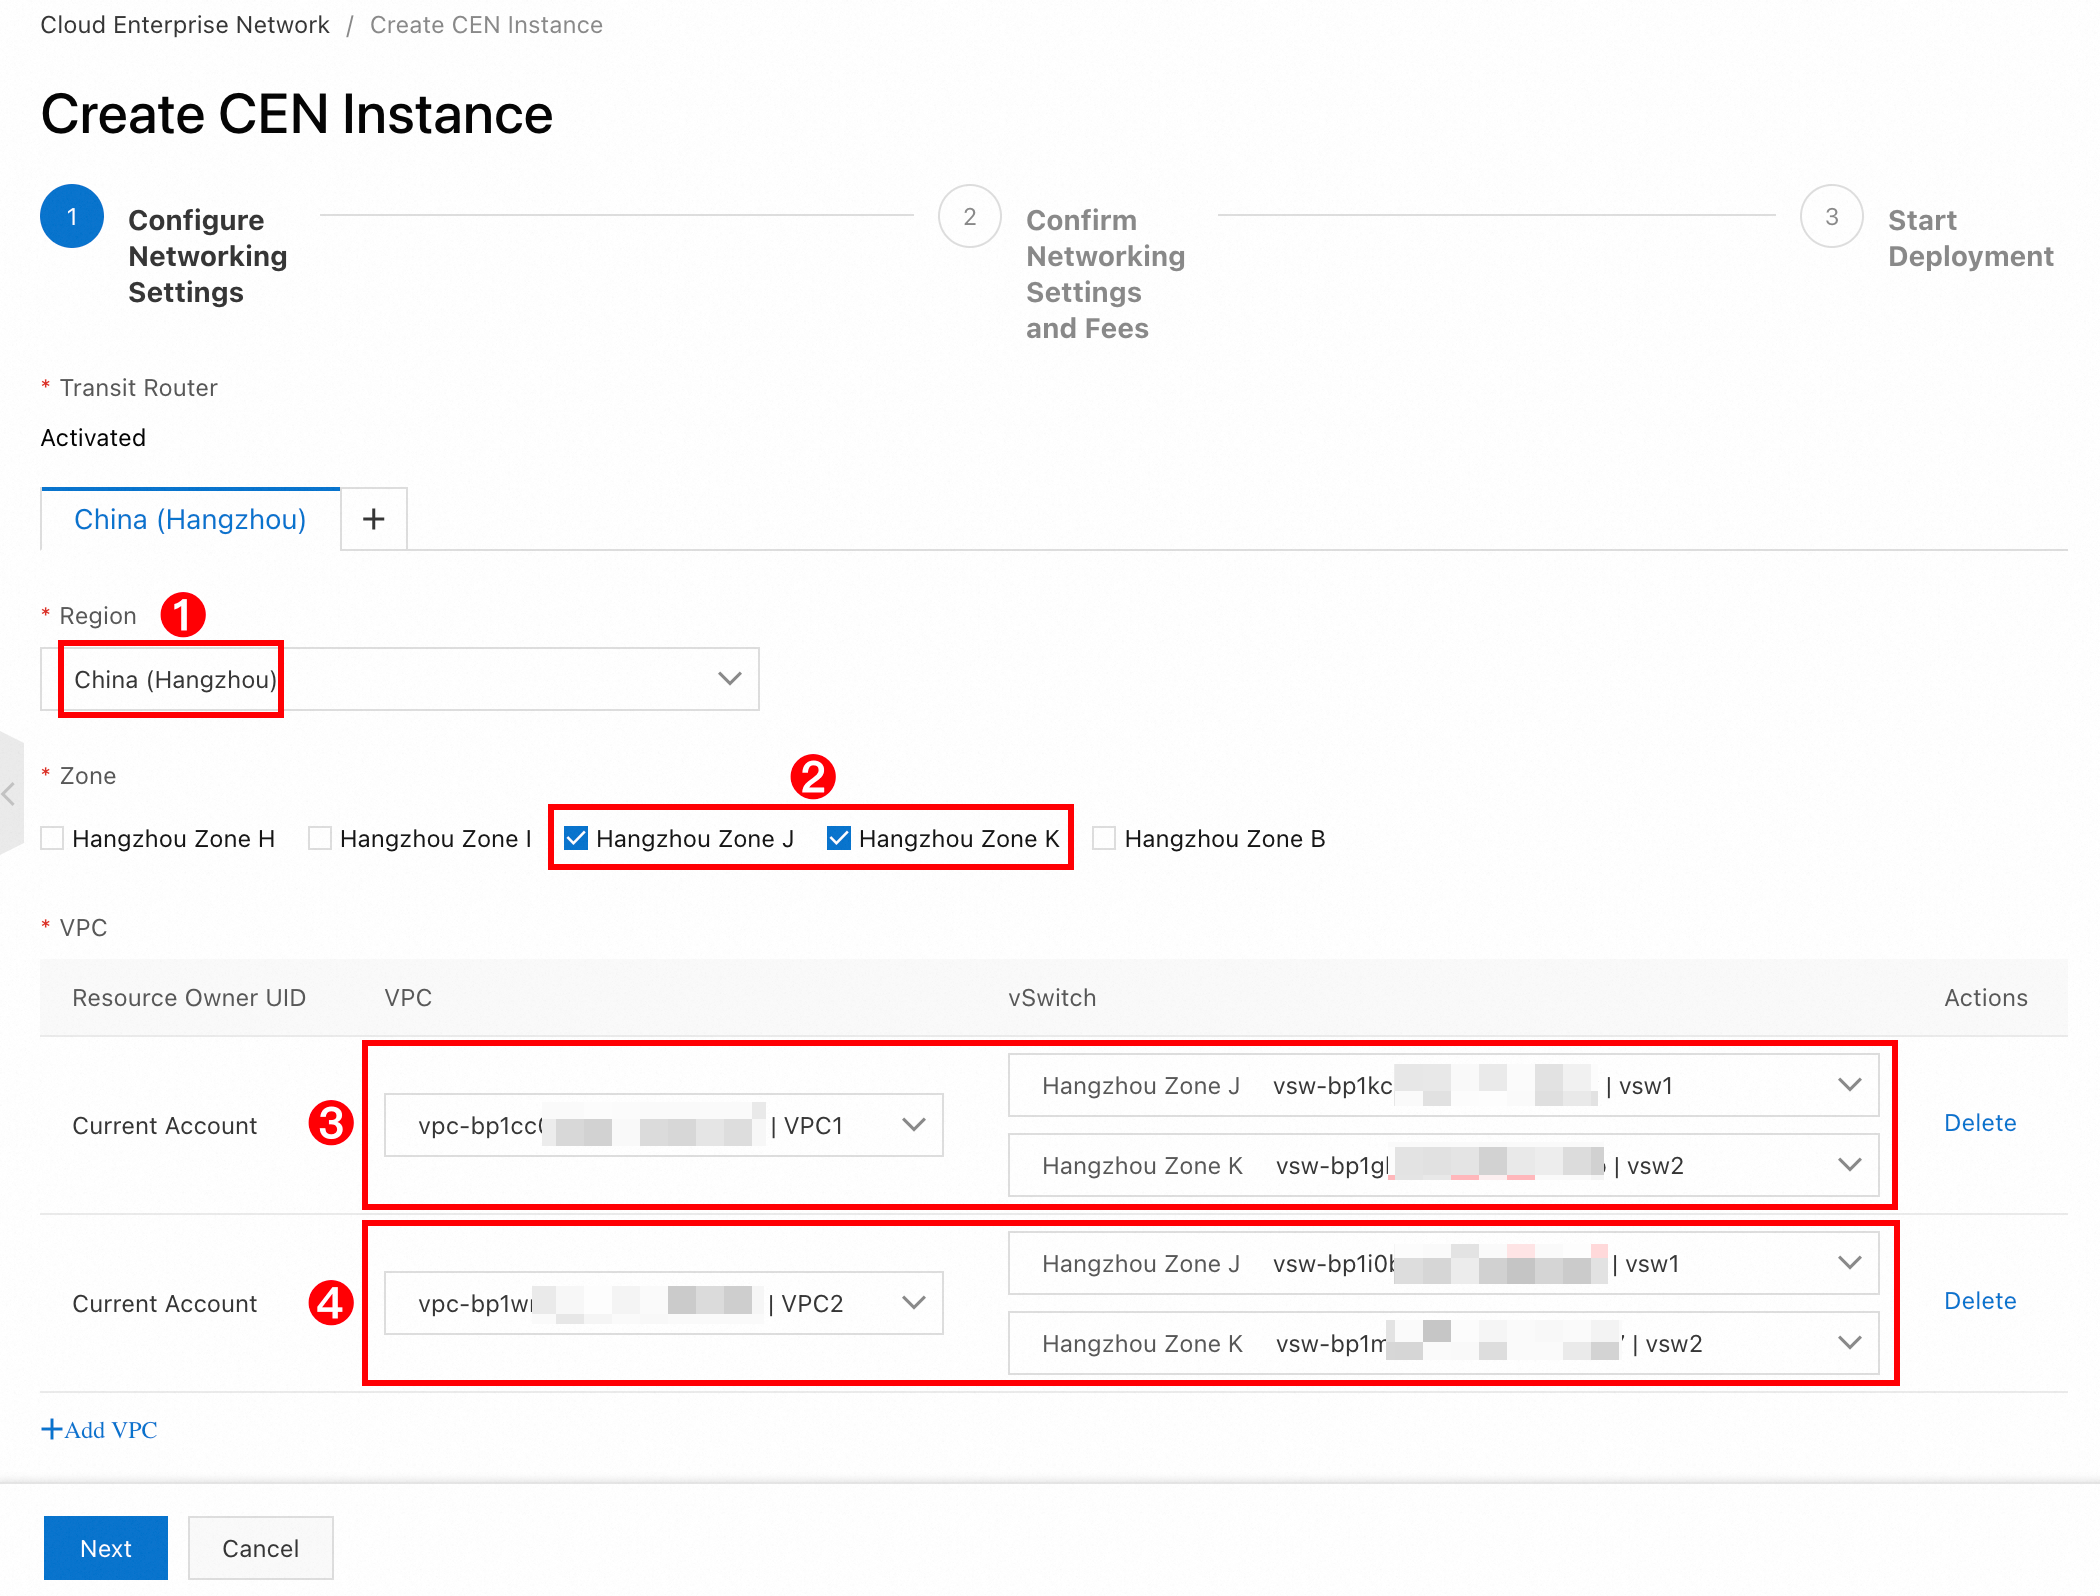Open the VPC1 selection dropdown
The height and width of the screenshot is (1596, 2100).
[664, 1125]
